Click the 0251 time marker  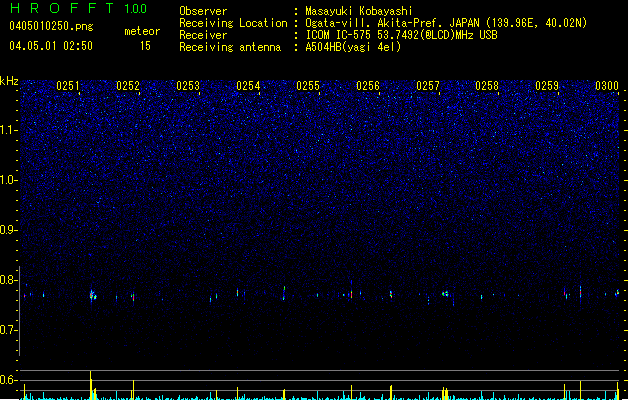68,86
